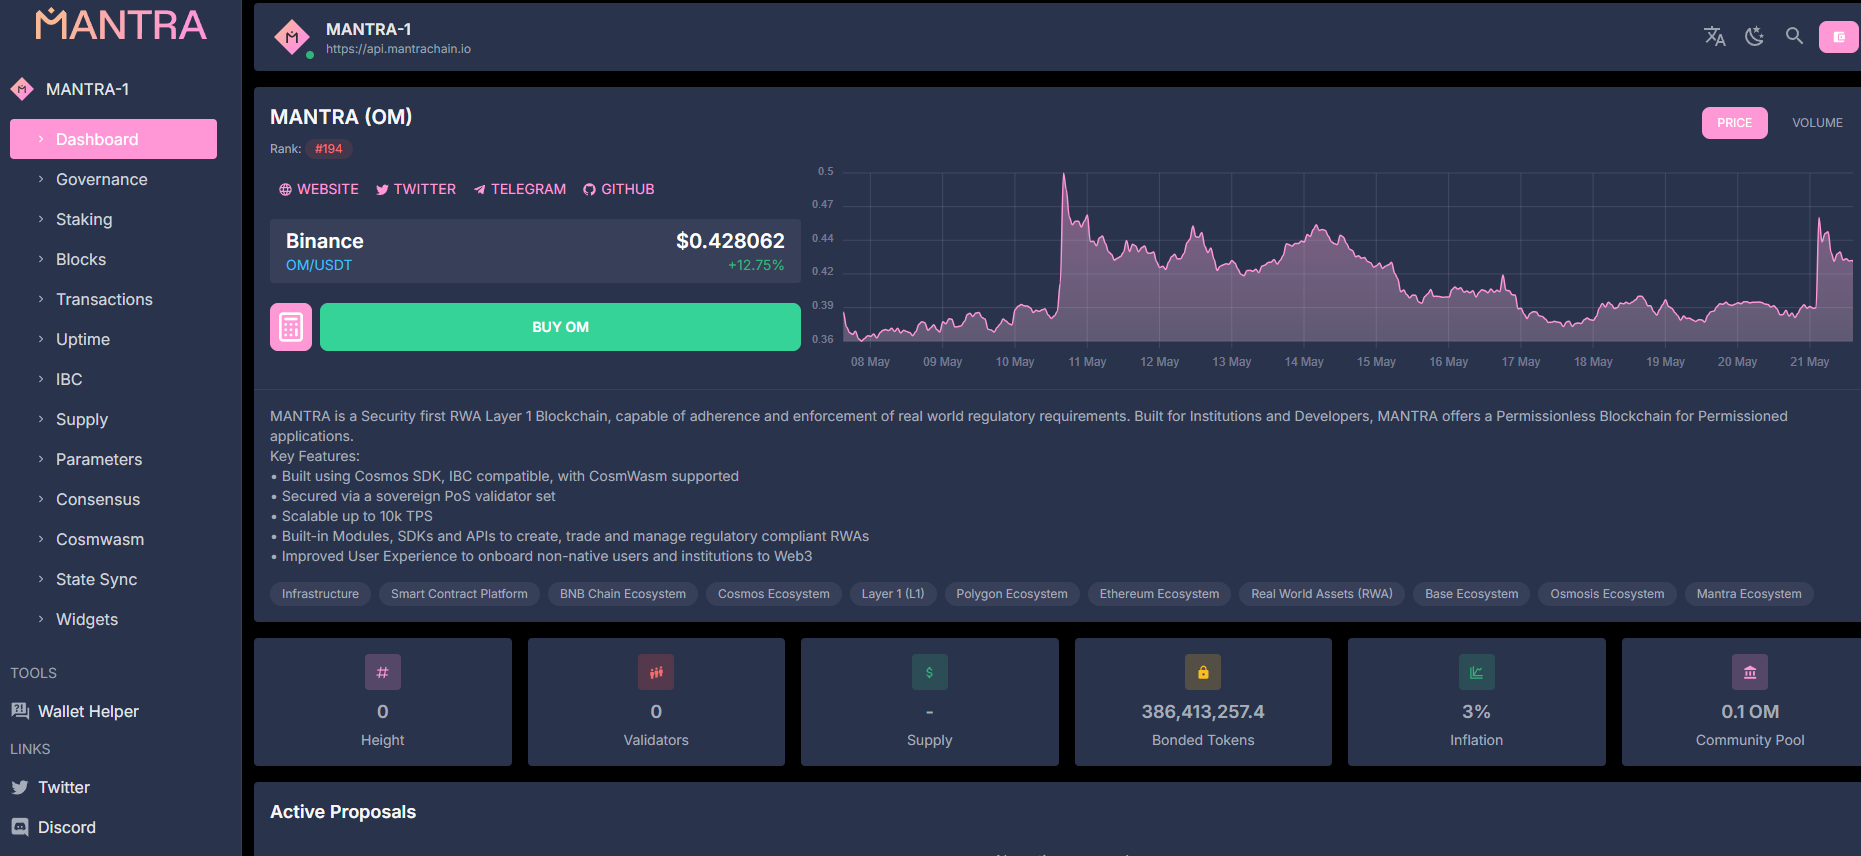Click the Inflation chart icon
Image resolution: width=1861 pixels, height=856 pixels.
pyautogui.click(x=1477, y=672)
